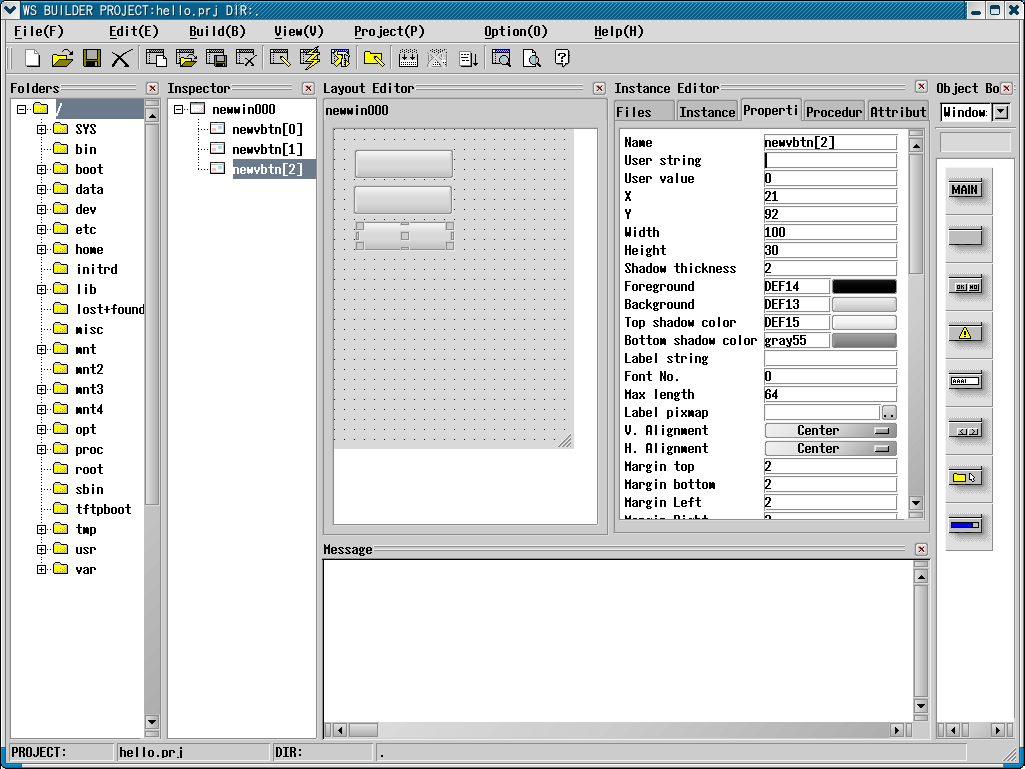Screen dimensions: 1025x769
Task: Create a new window with the window-page icon
Action: pos(156,58)
